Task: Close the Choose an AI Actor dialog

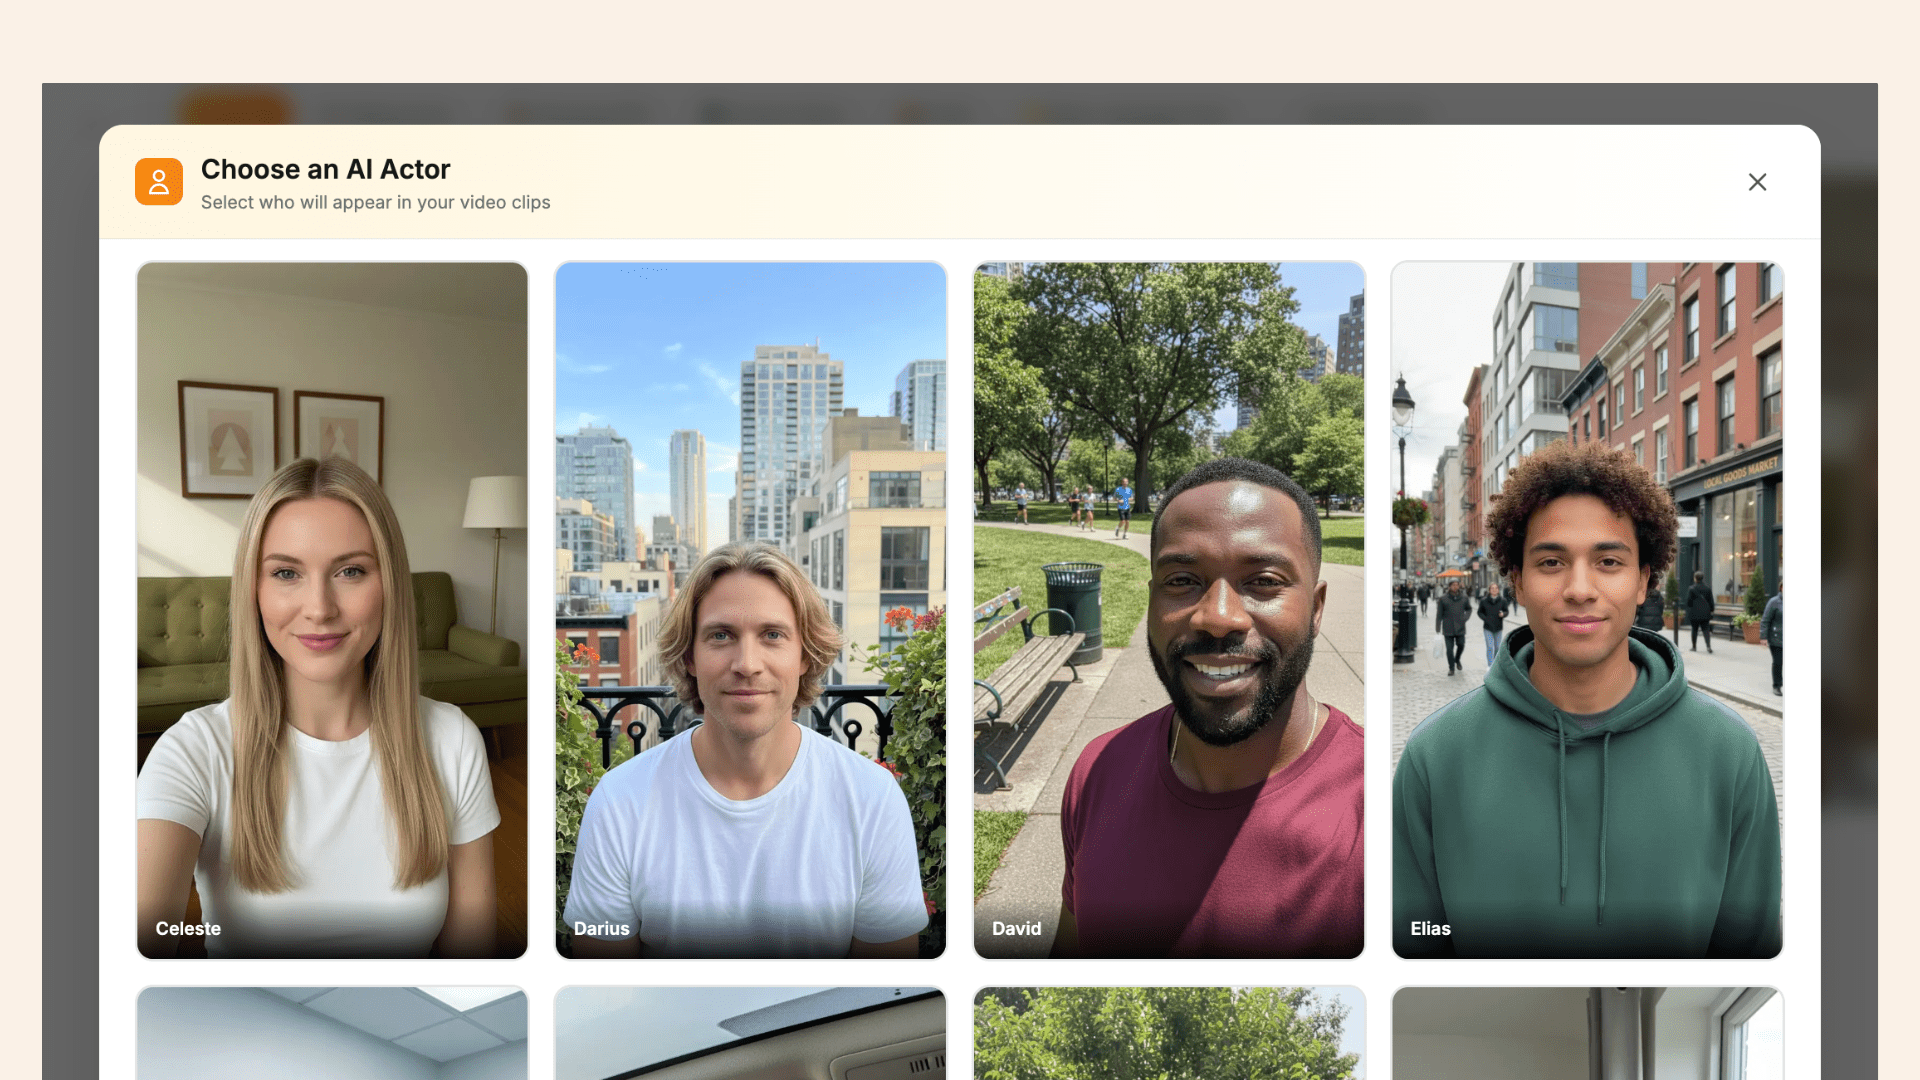Action: 1757,182
